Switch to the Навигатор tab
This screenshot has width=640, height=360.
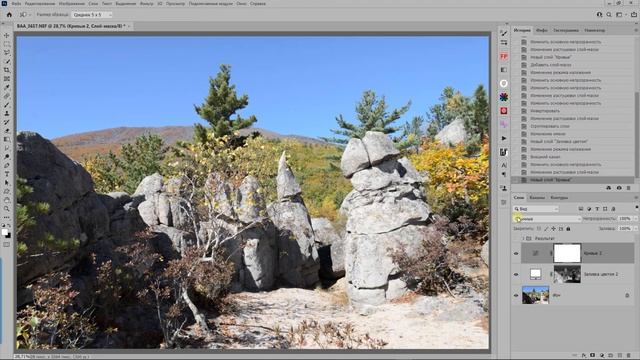(595, 30)
